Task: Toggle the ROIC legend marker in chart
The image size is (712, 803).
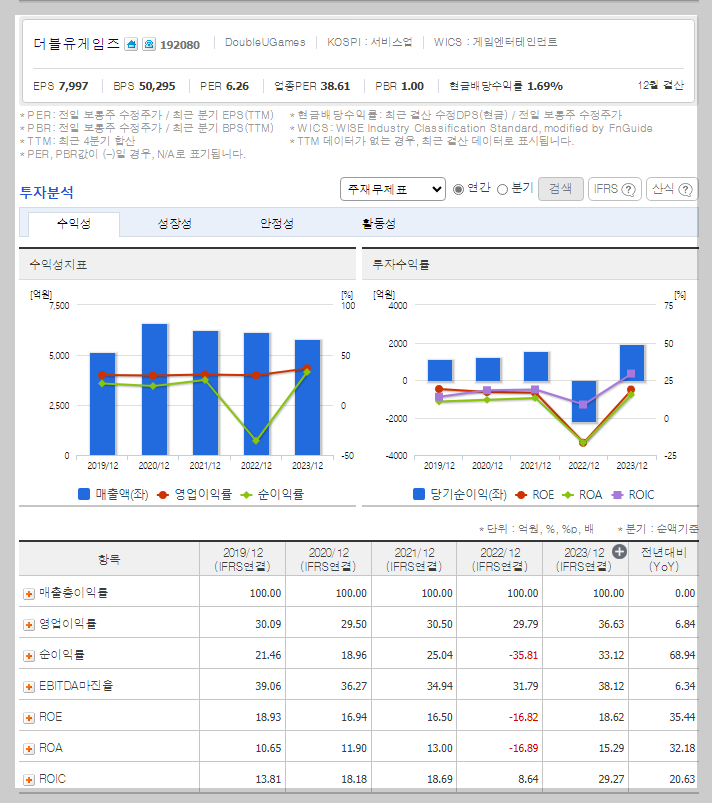Action: [618, 495]
